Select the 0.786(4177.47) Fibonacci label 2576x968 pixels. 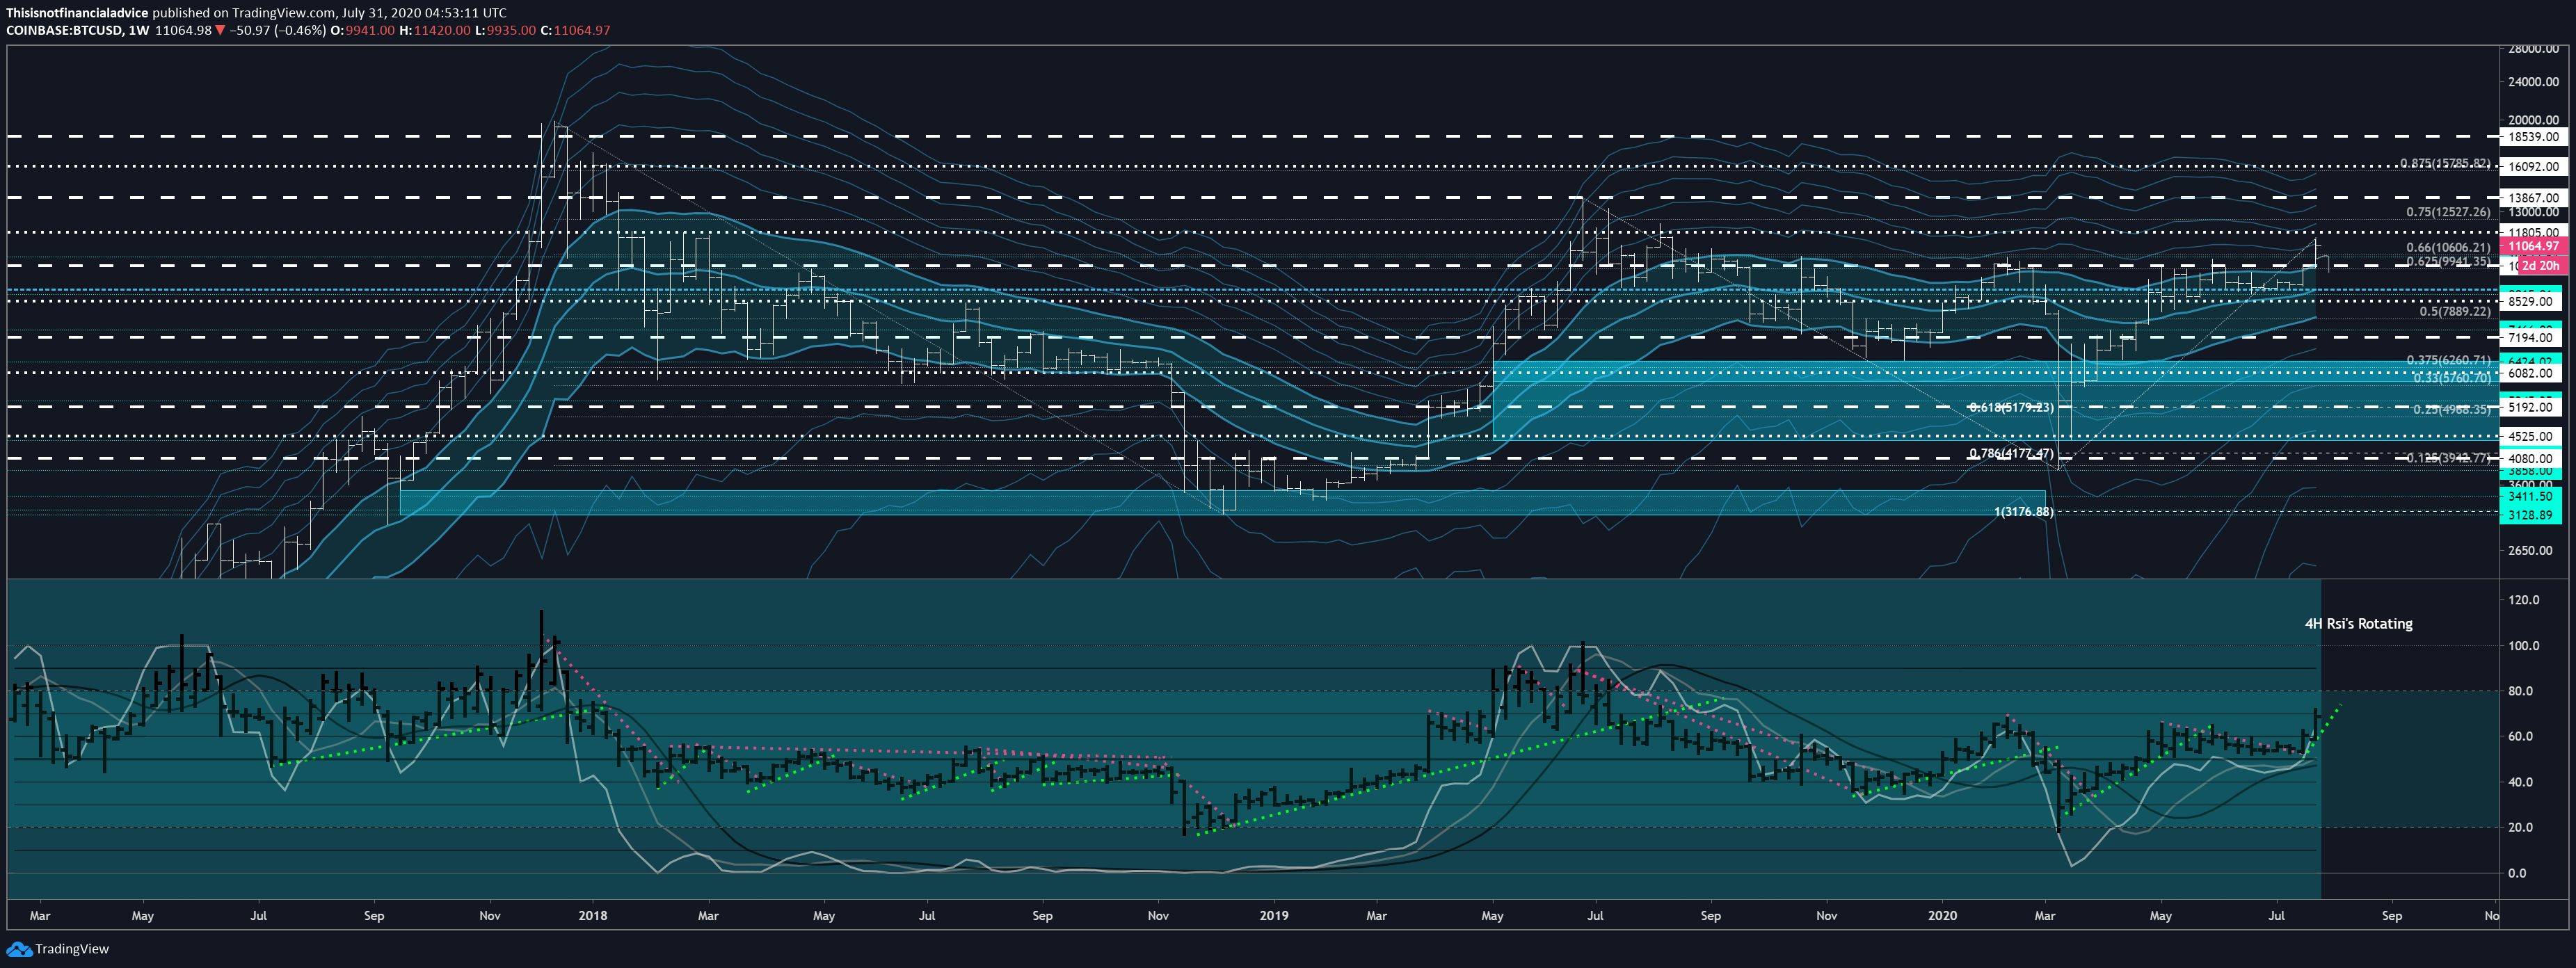2011,454
